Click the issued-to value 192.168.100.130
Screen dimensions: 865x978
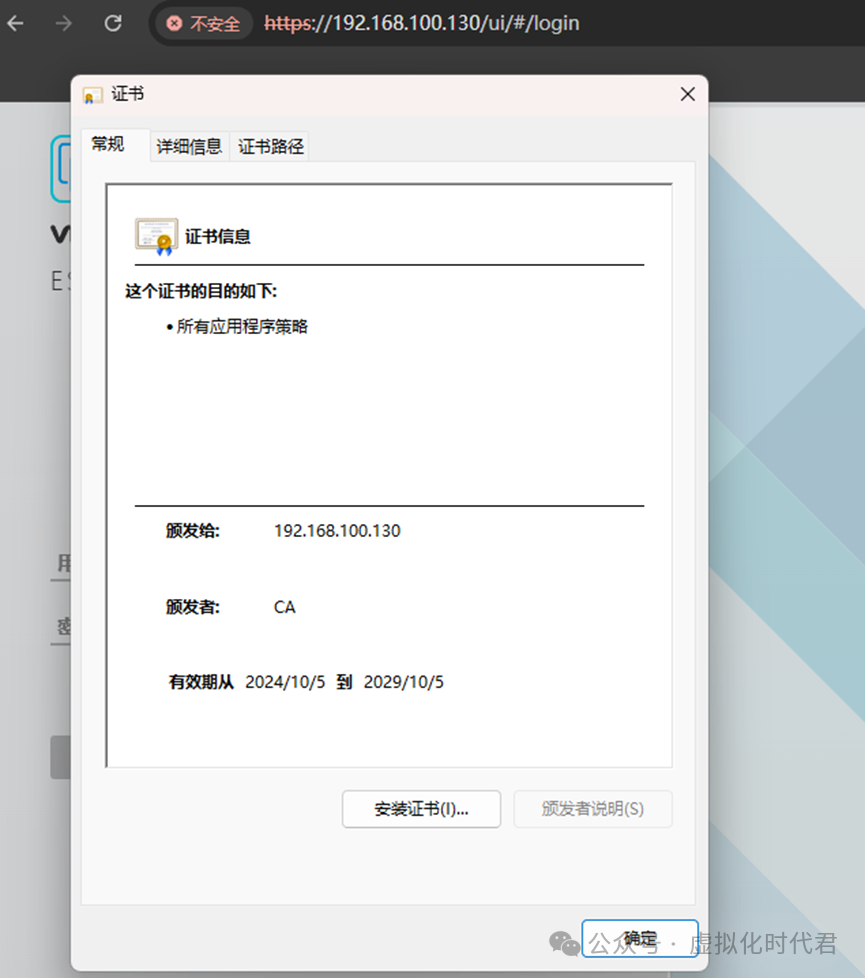pos(337,531)
